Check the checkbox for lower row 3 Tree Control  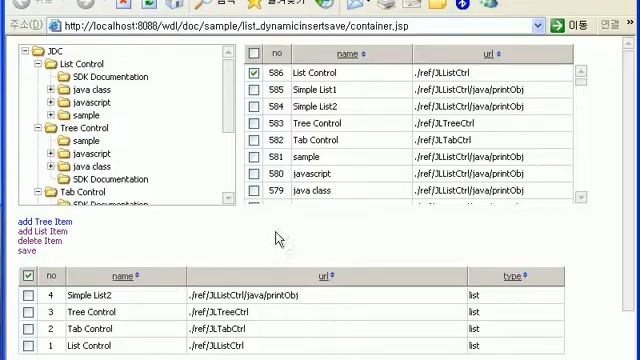(28, 312)
